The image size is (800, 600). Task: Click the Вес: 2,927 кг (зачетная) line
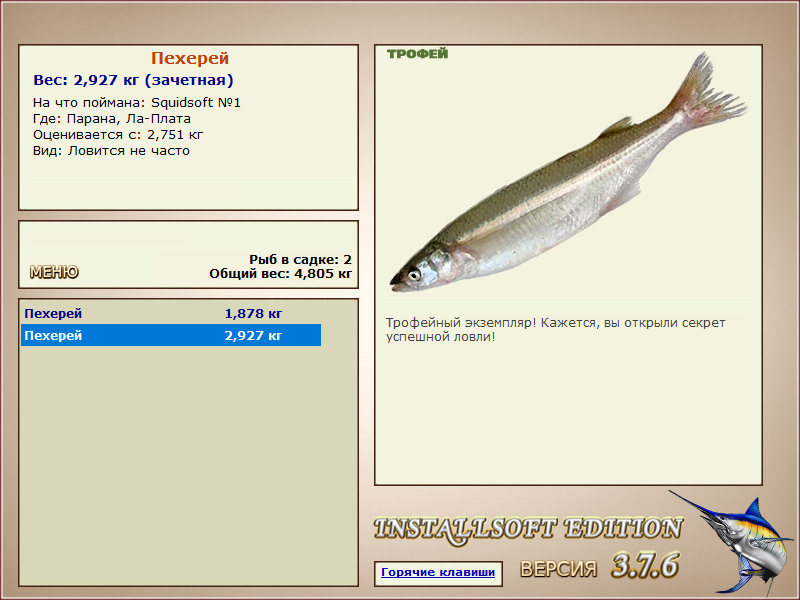tap(133, 80)
